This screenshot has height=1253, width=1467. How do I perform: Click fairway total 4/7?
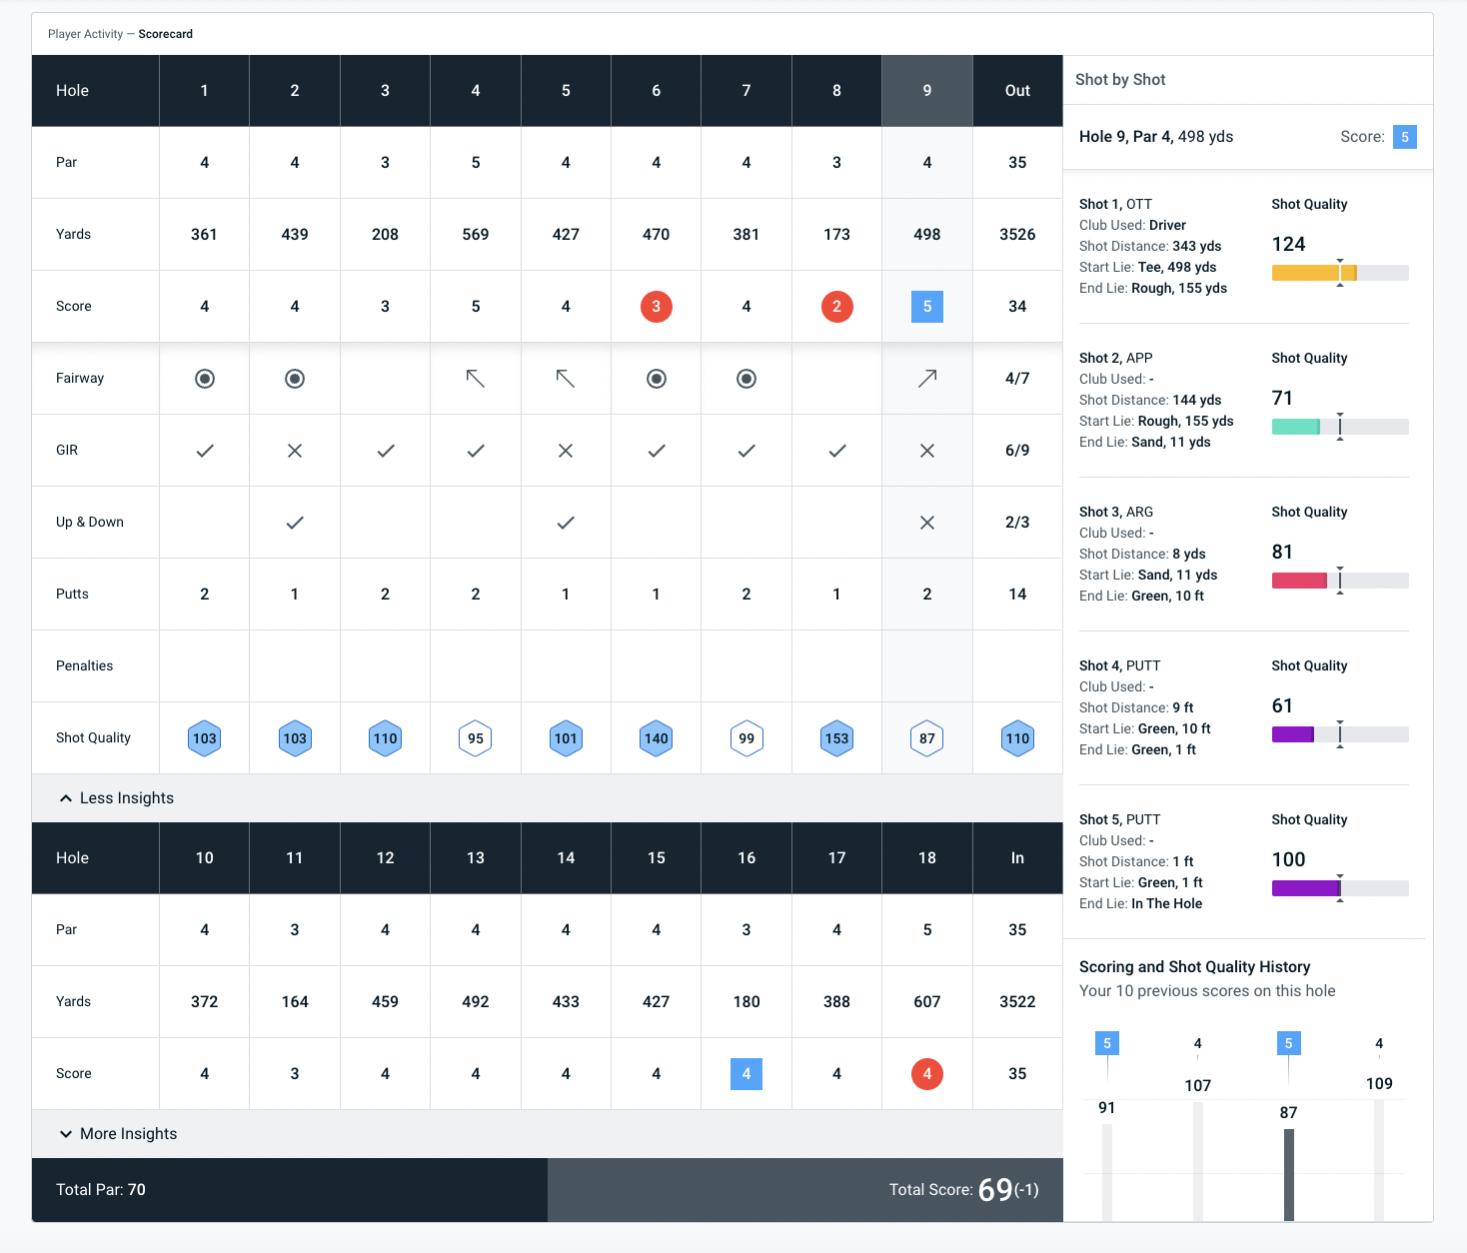coord(1017,378)
